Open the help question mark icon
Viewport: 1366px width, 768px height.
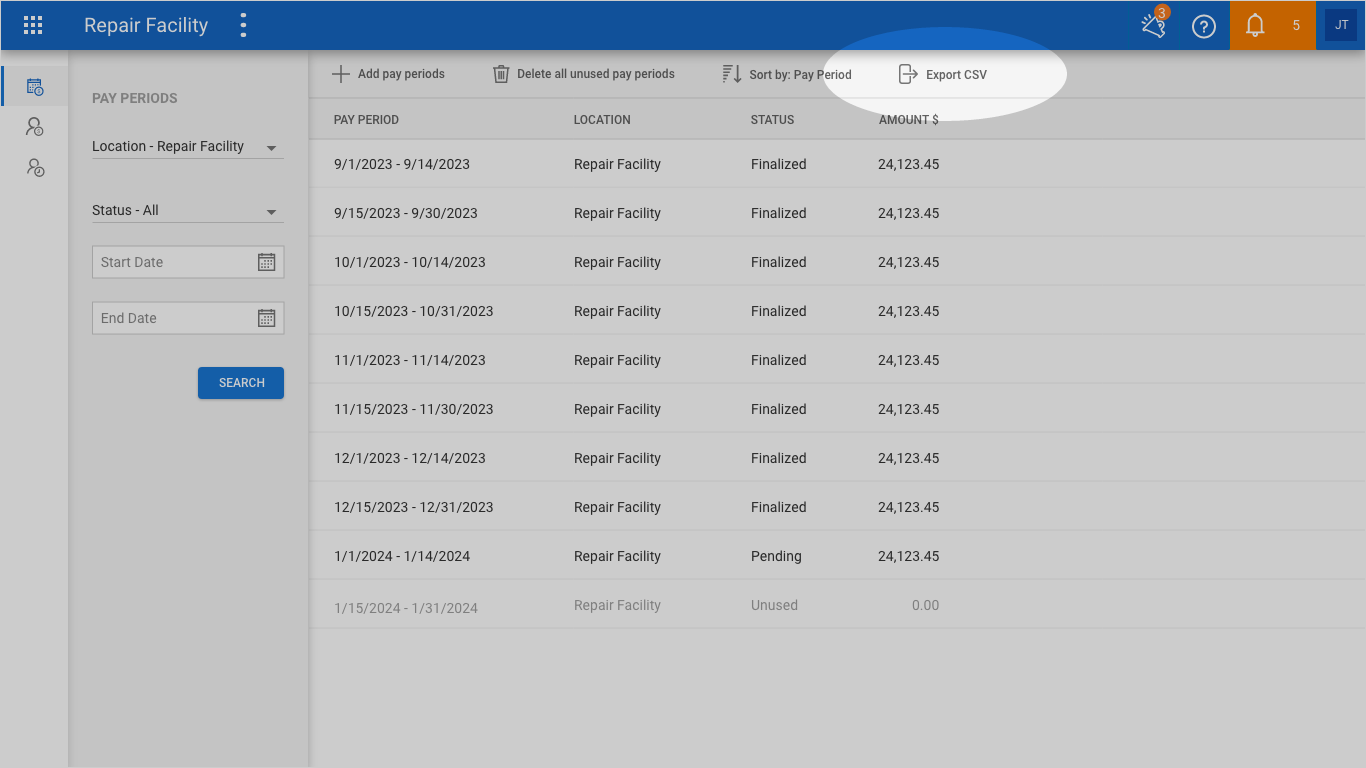[1204, 26]
